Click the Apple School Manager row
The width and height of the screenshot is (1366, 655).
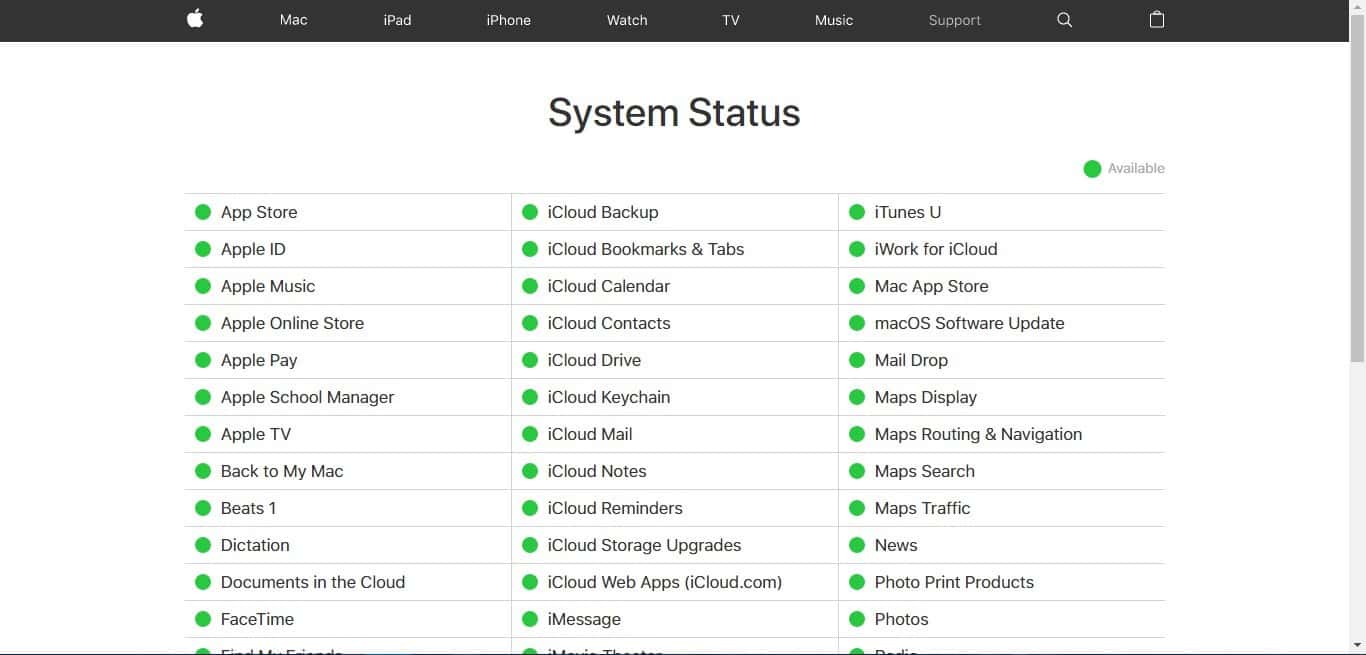pos(307,397)
